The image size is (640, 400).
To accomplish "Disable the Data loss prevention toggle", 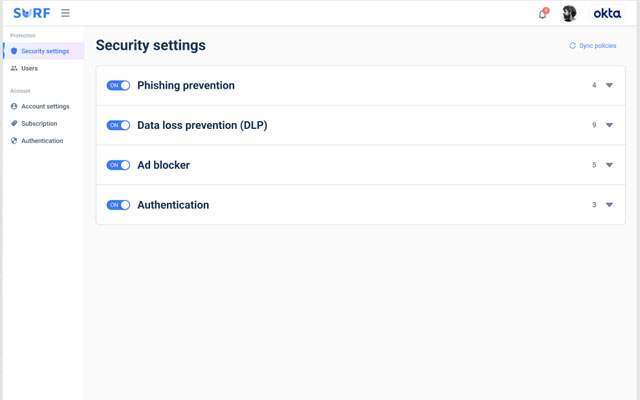I will [118, 125].
